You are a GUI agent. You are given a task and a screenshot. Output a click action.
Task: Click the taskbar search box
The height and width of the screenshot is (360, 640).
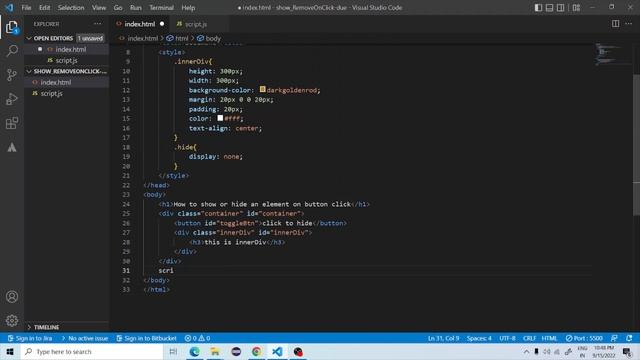coord(92,351)
